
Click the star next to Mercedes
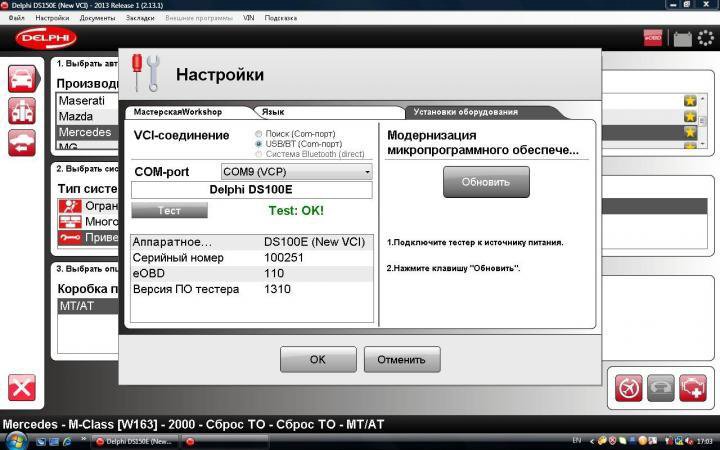[690, 132]
